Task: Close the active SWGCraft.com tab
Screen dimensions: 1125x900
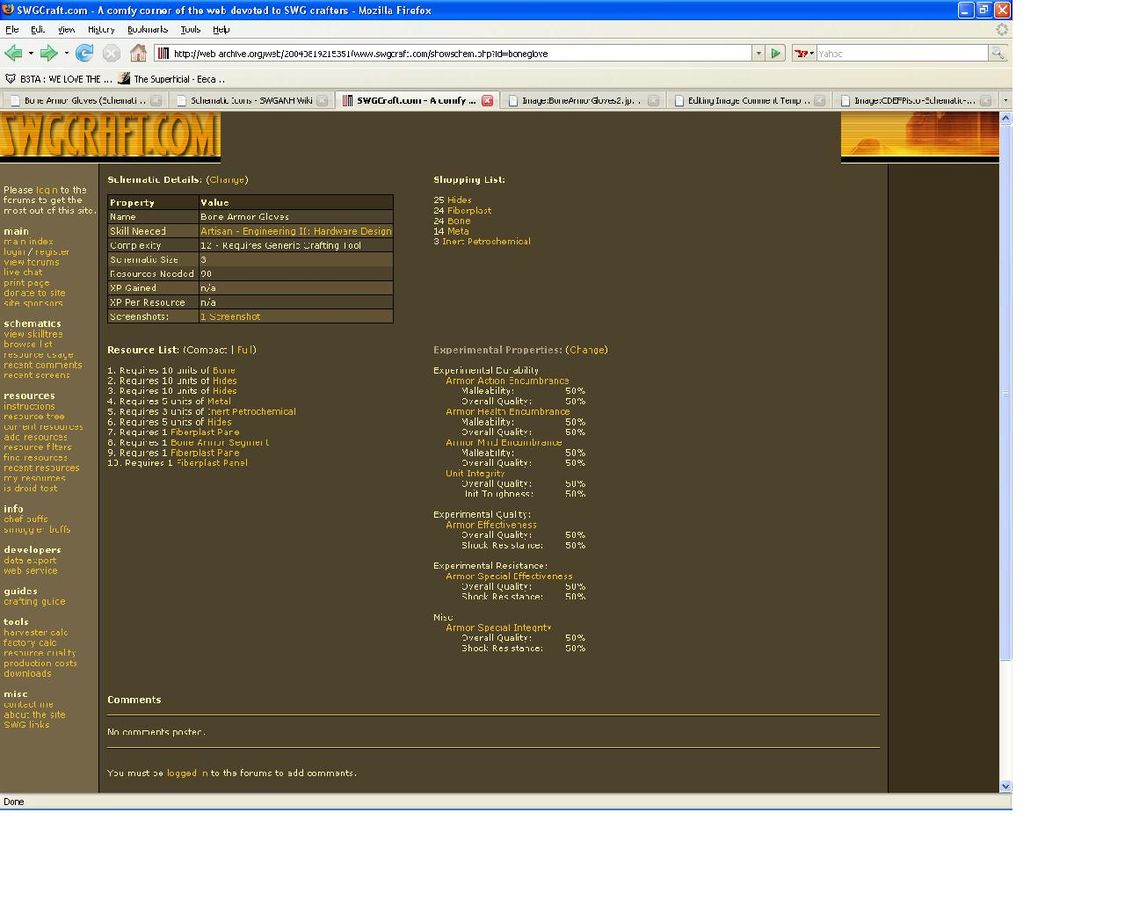Action: coord(487,100)
